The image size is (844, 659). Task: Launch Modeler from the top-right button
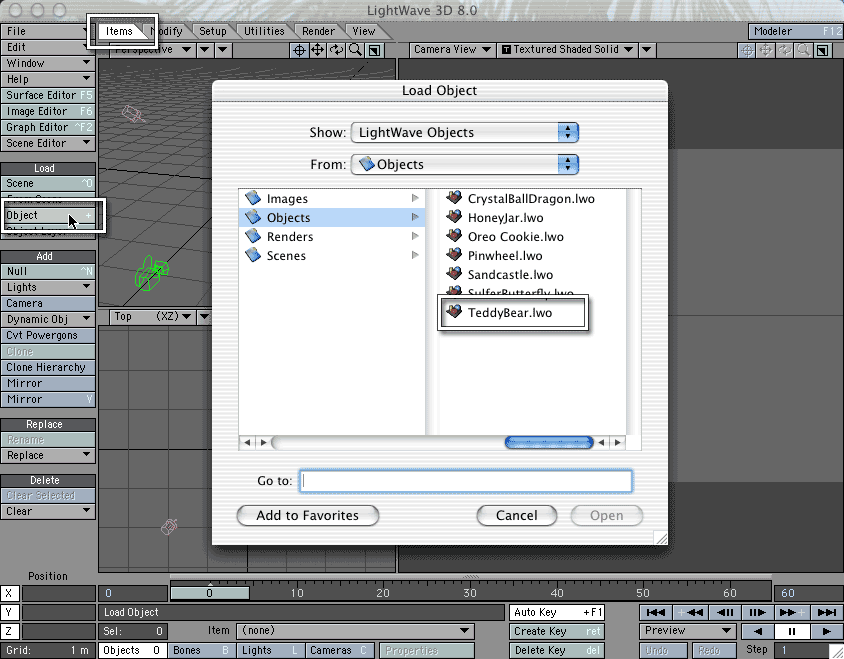tap(796, 31)
